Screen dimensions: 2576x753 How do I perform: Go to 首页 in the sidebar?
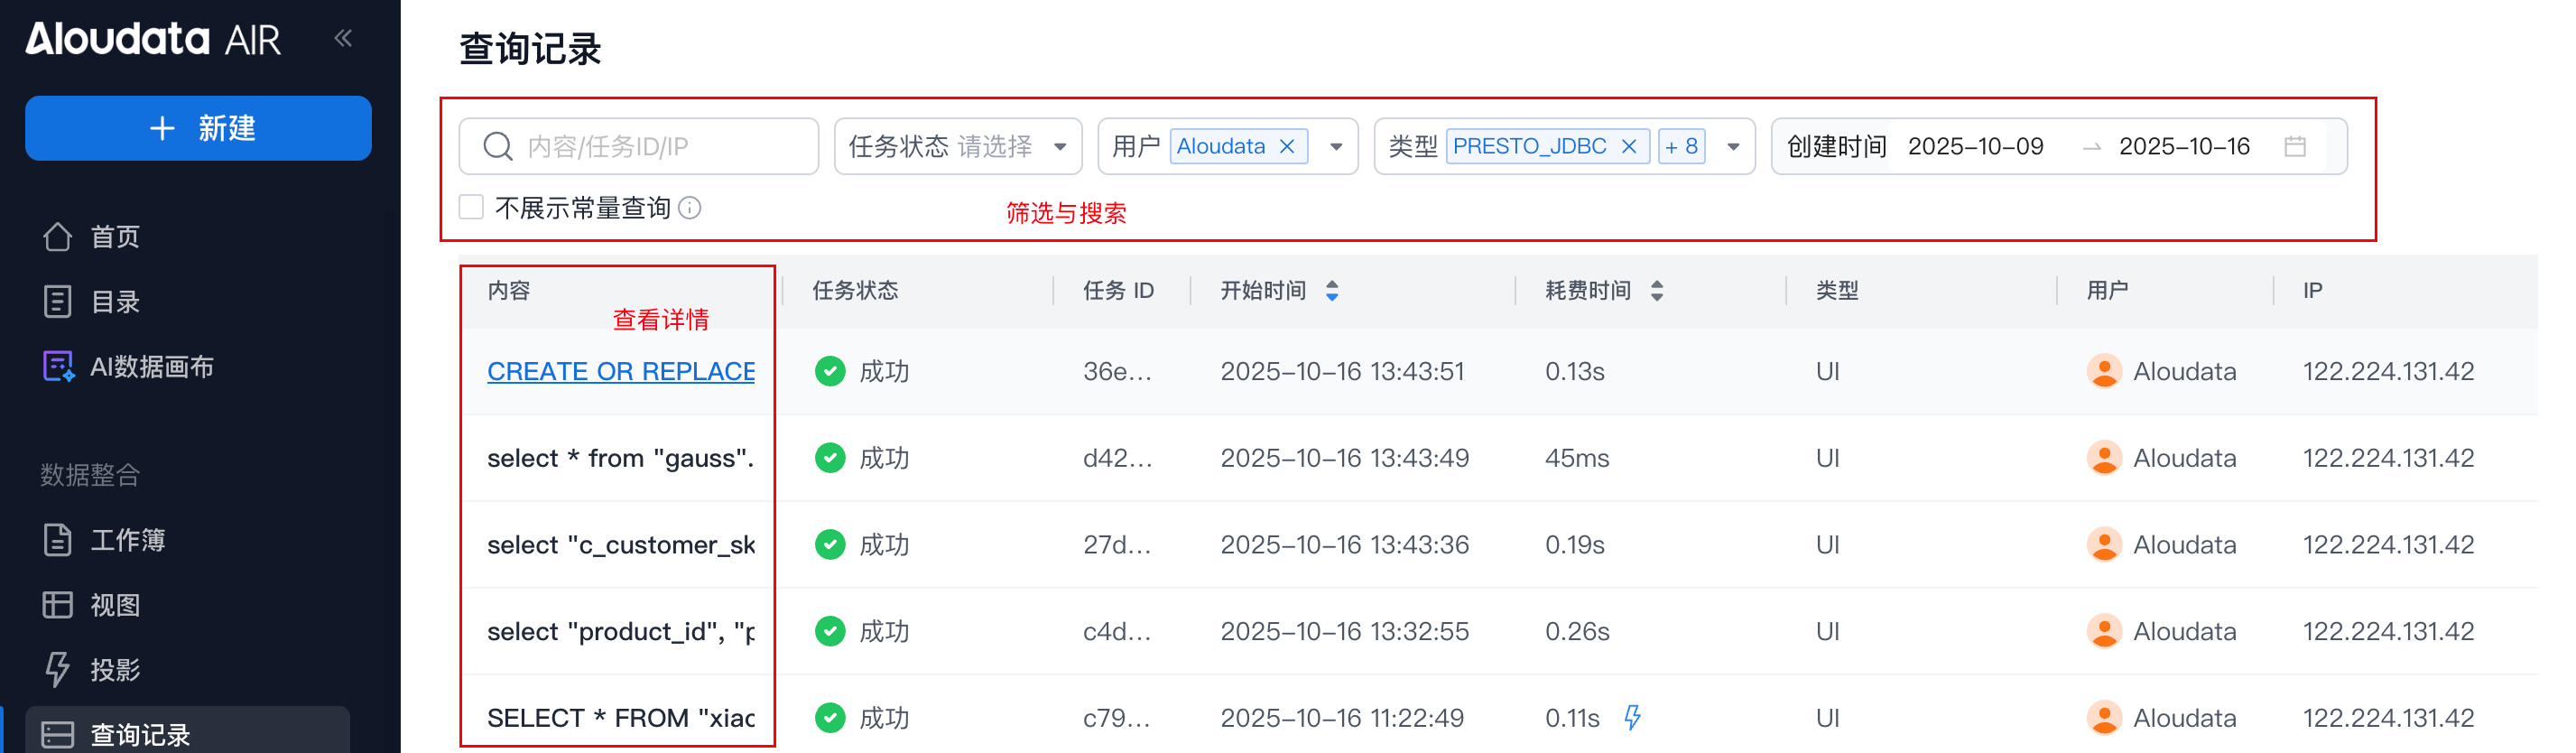click(x=115, y=237)
